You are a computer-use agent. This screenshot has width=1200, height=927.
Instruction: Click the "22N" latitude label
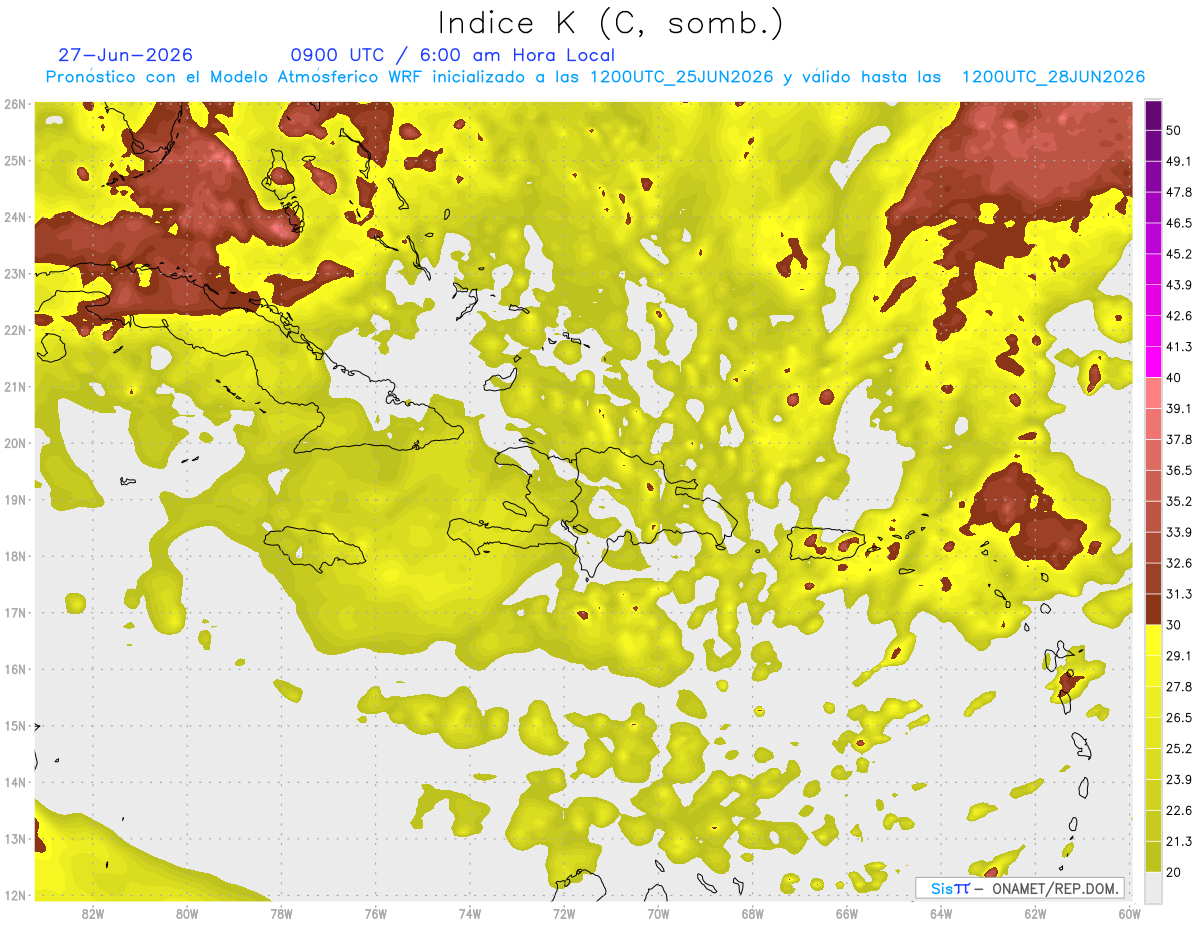point(15,330)
